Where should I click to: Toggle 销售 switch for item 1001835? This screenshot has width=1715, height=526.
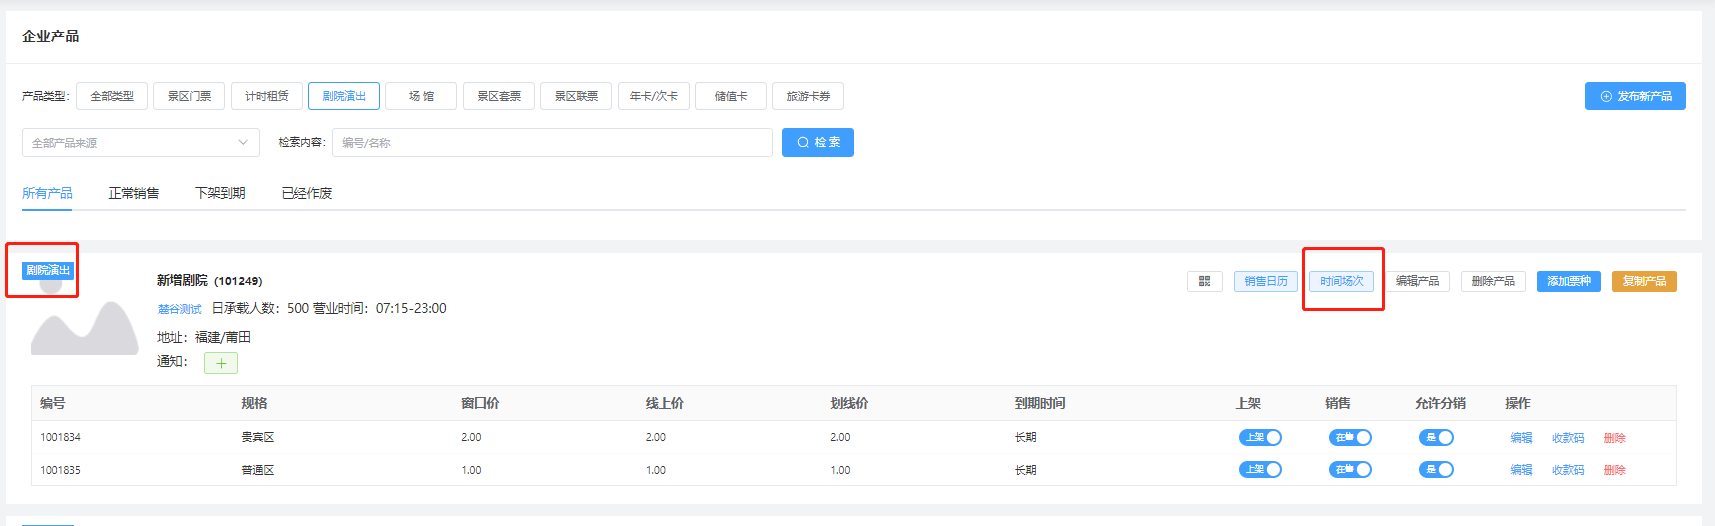(1349, 470)
